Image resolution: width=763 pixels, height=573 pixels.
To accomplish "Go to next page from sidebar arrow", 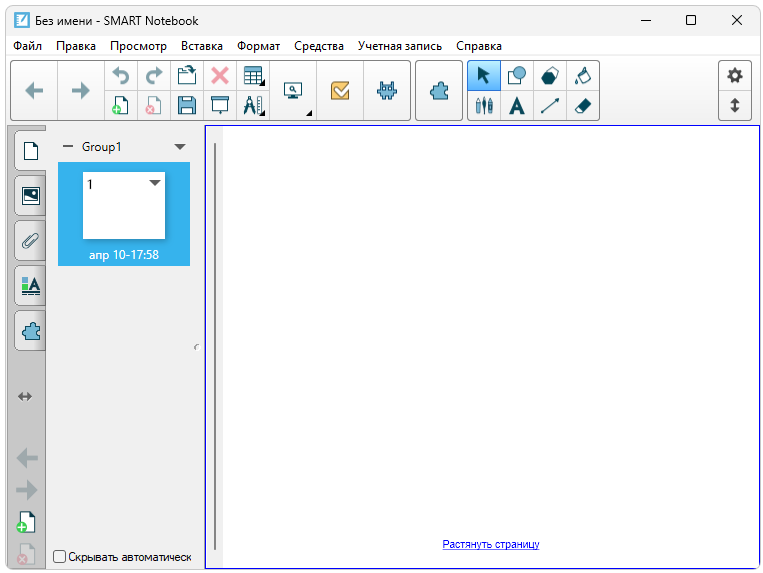I will (27, 490).
